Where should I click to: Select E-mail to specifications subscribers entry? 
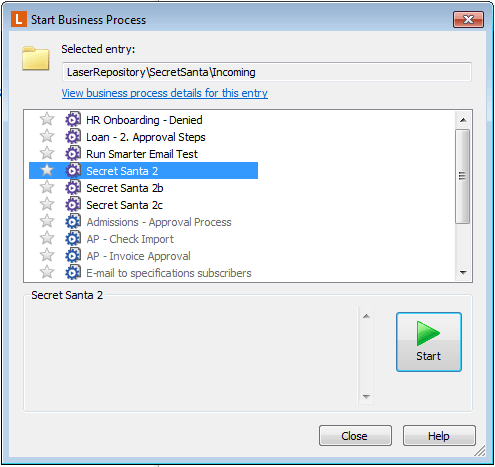click(x=169, y=273)
